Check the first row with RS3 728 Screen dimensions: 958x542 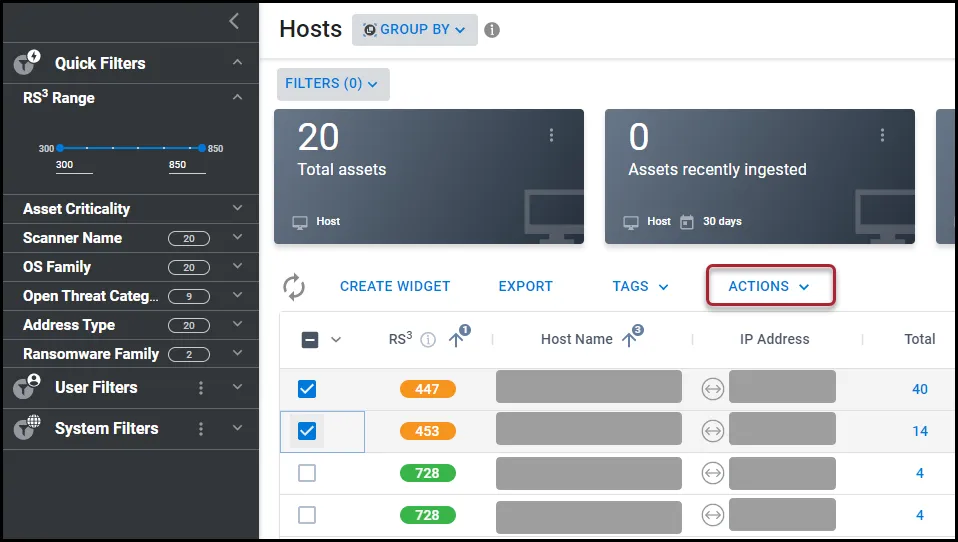pos(307,473)
